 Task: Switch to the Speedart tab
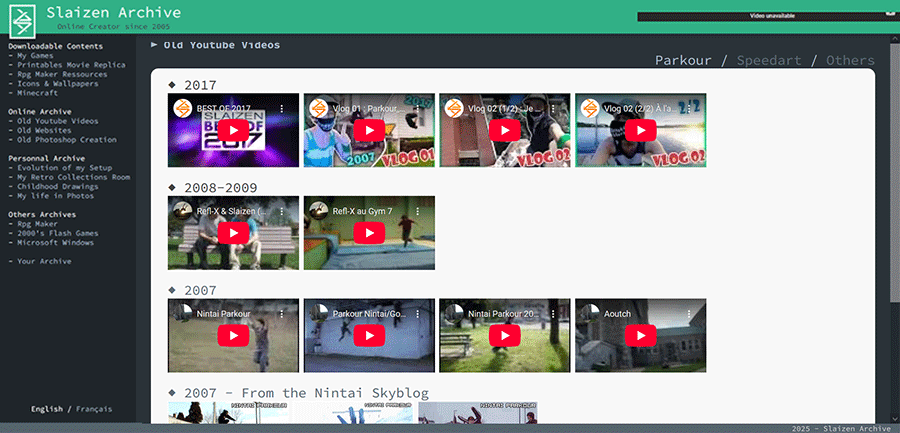(x=769, y=60)
